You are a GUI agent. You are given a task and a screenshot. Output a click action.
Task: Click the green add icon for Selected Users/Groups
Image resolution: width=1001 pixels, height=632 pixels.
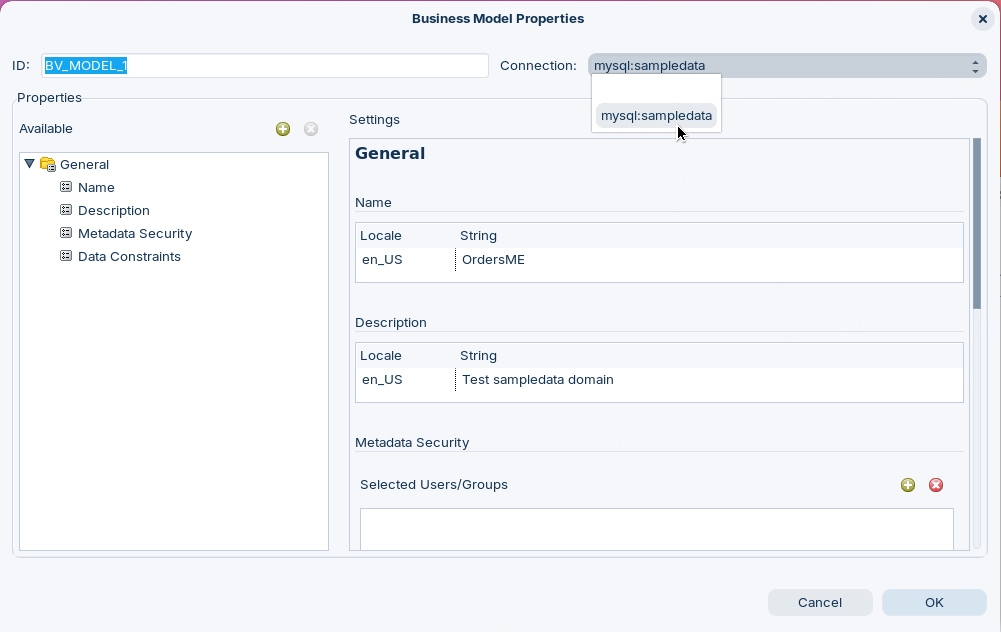point(908,485)
